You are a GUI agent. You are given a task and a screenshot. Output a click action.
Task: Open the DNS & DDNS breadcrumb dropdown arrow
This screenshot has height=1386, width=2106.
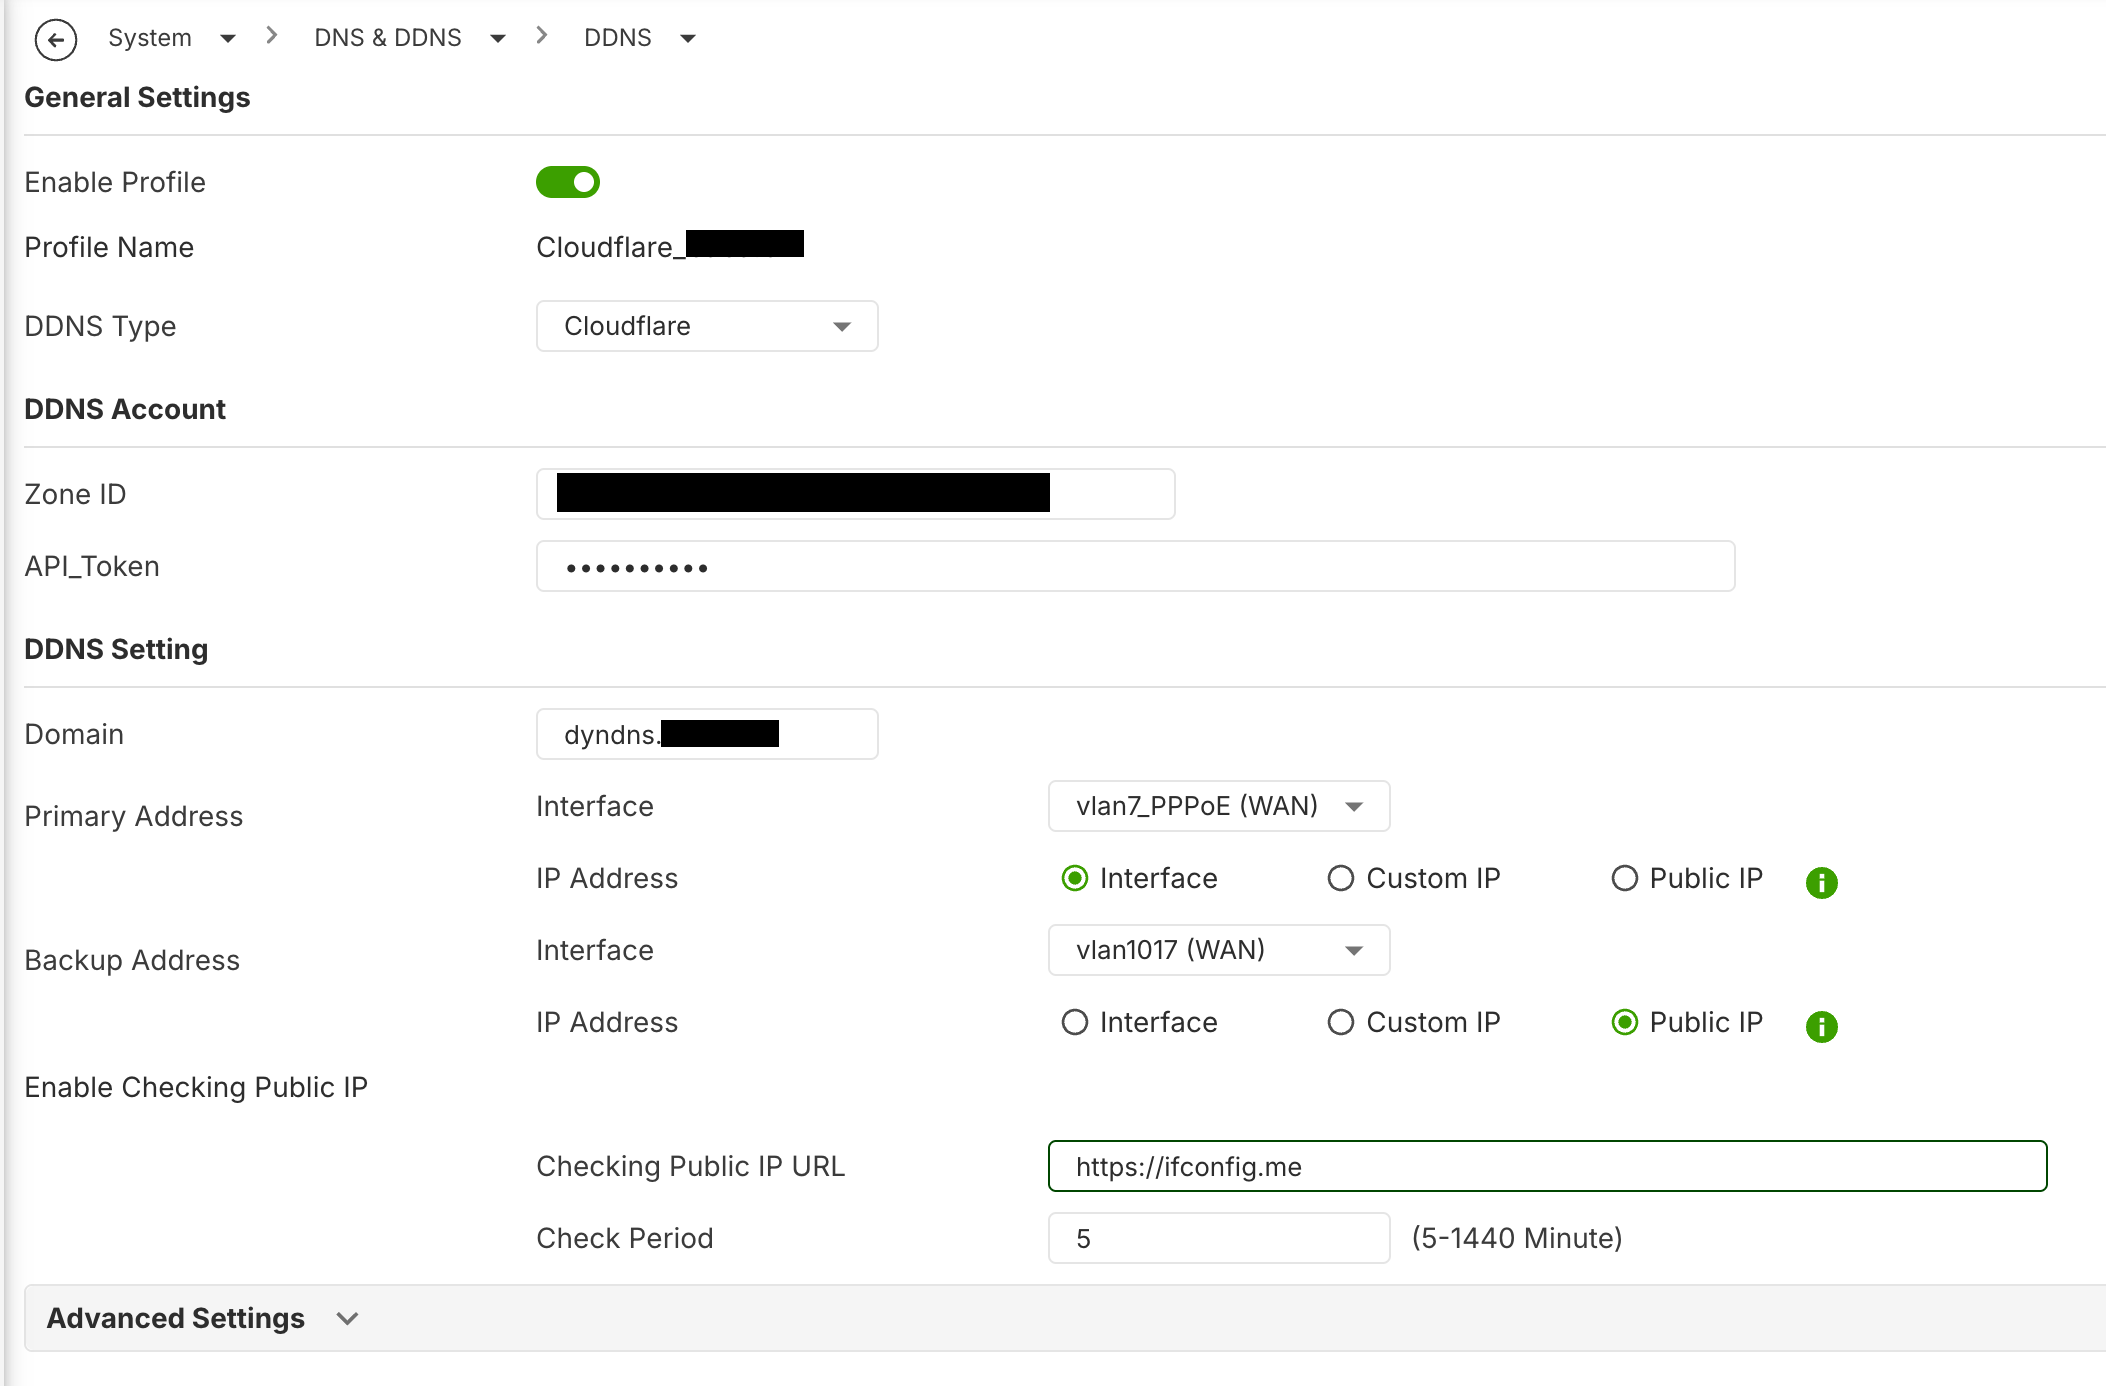[x=498, y=39]
